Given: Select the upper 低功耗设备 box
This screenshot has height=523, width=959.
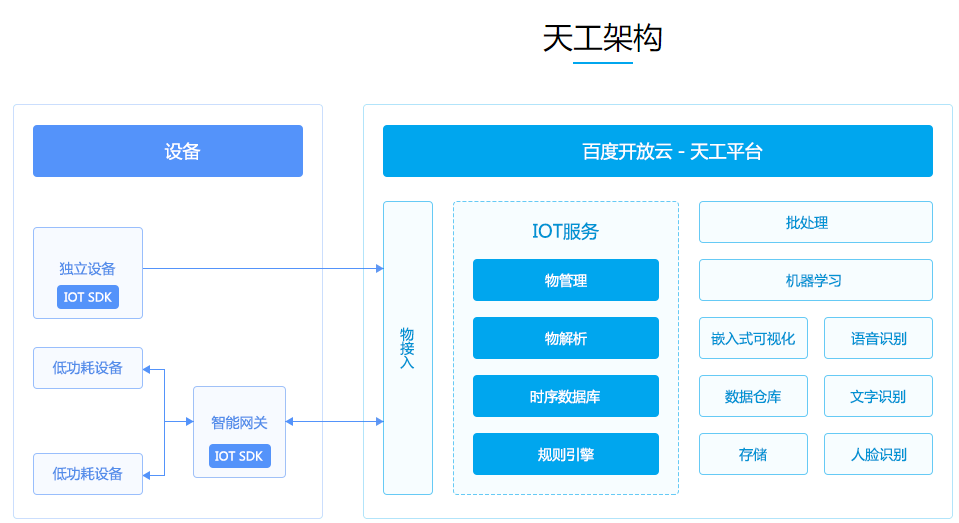Looking at the screenshot, I should tap(88, 368).
